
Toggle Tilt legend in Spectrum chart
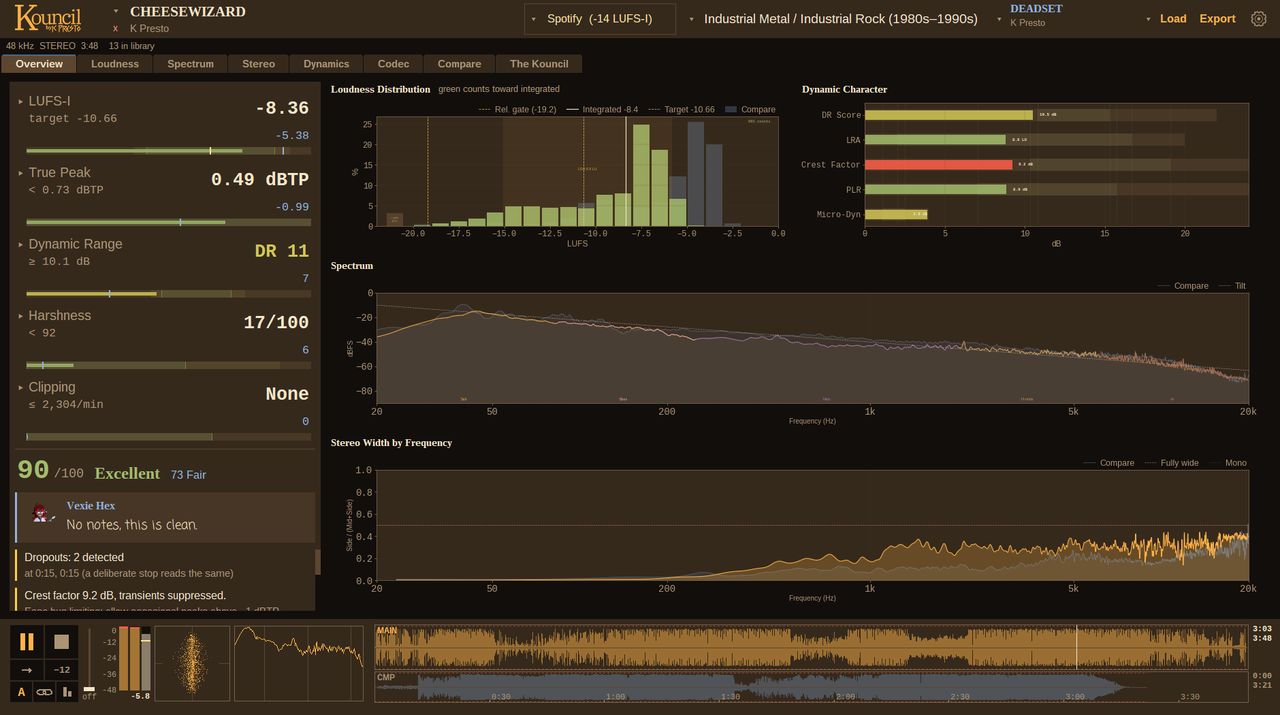1232,286
